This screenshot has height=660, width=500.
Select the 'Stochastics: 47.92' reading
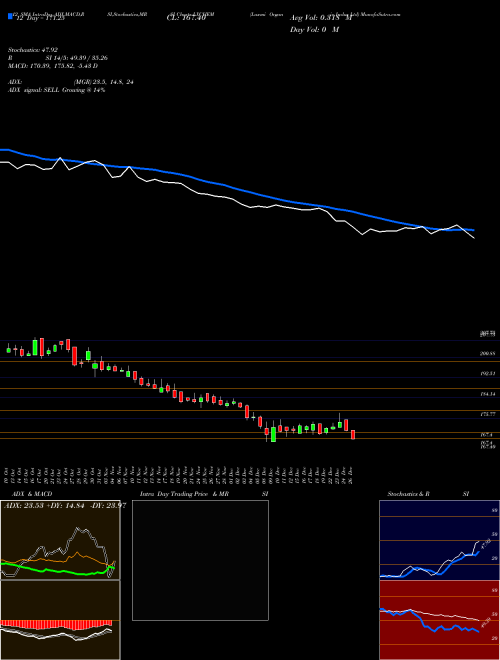click(33, 50)
